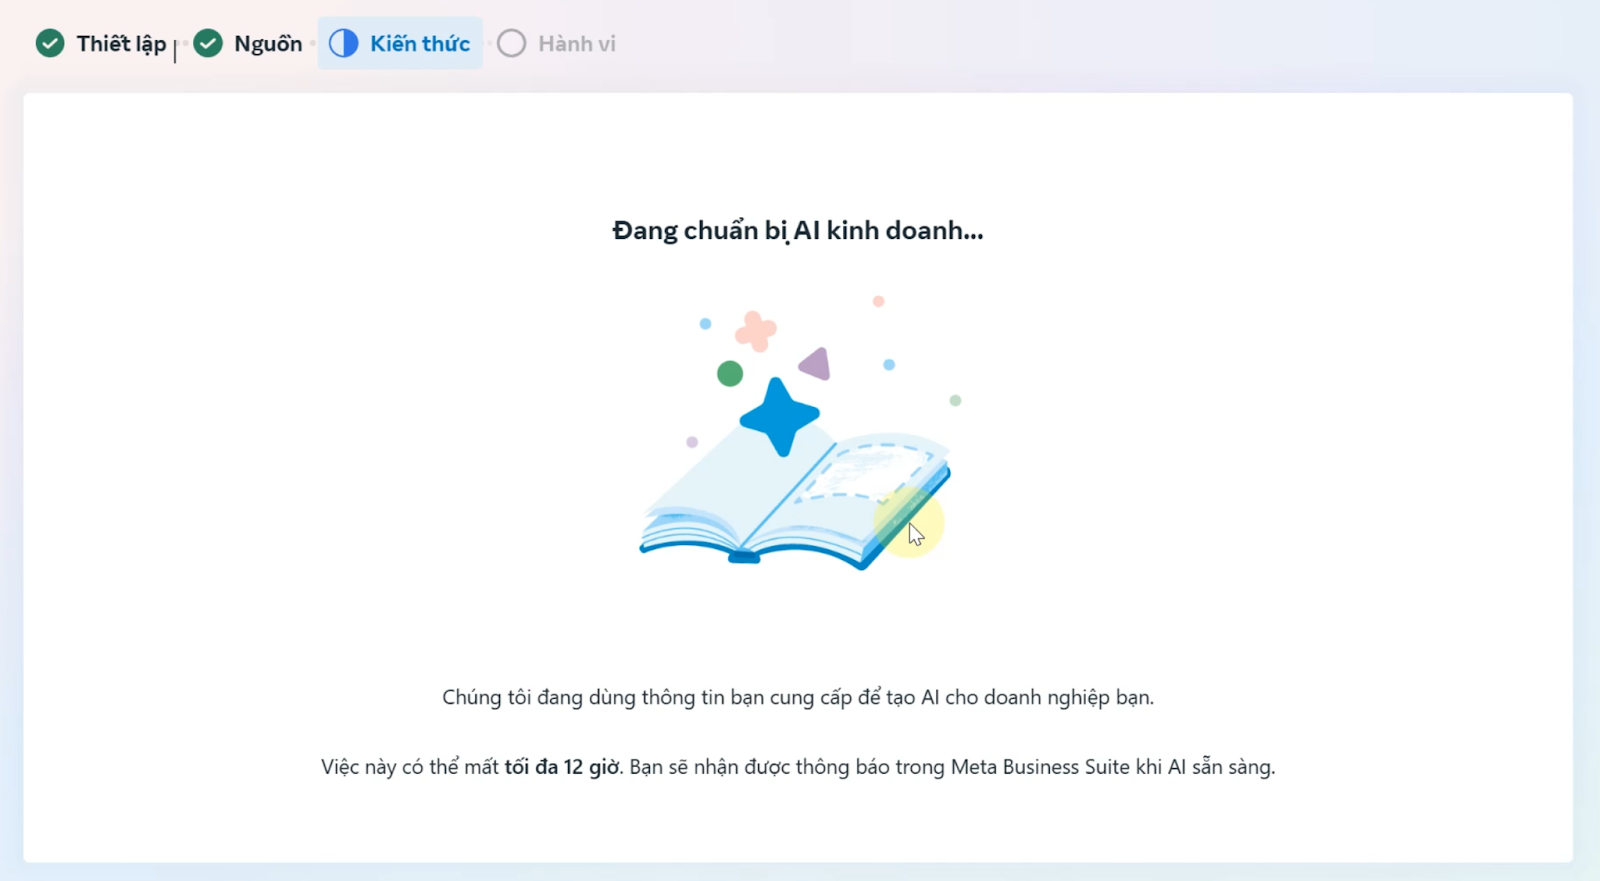
Task: Click the empty circle icon beside Hành vi
Action: [x=511, y=43]
